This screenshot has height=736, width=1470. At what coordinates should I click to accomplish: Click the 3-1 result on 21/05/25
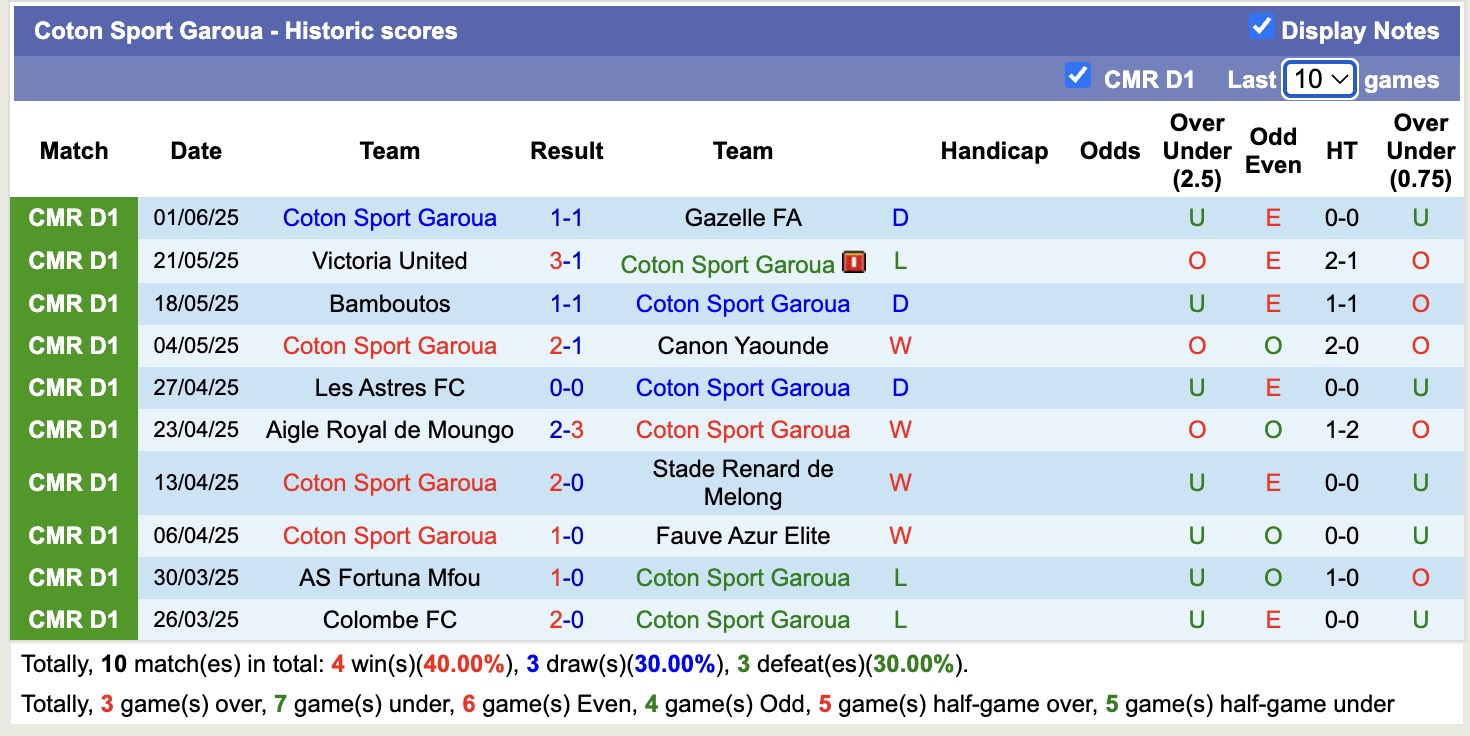click(566, 261)
